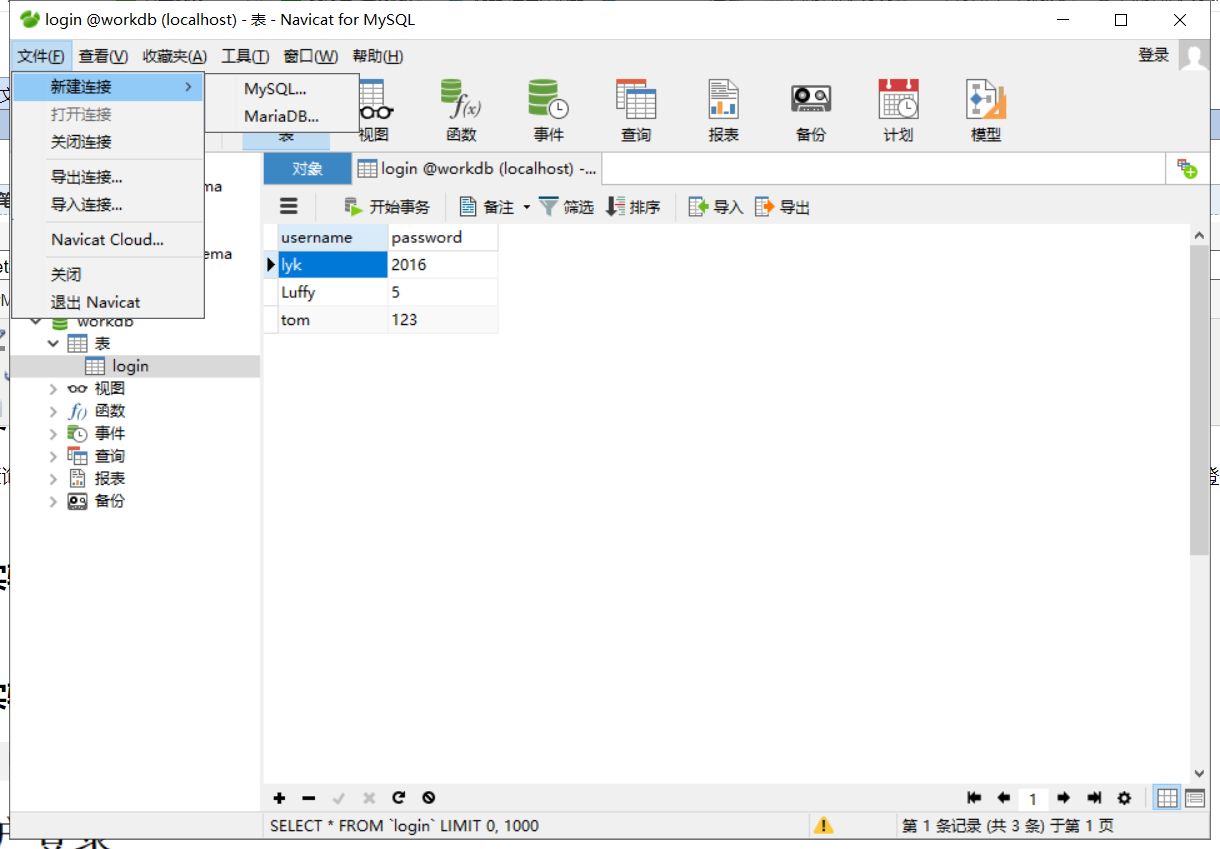Screen dimensions: 1220x849
Task: Open the 文件 (File) menu
Action: [x=41, y=56]
